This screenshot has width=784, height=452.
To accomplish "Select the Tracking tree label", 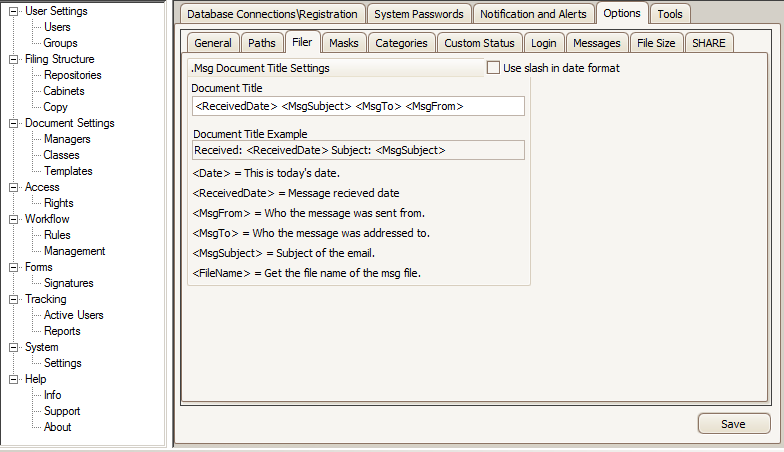I will 46,299.
